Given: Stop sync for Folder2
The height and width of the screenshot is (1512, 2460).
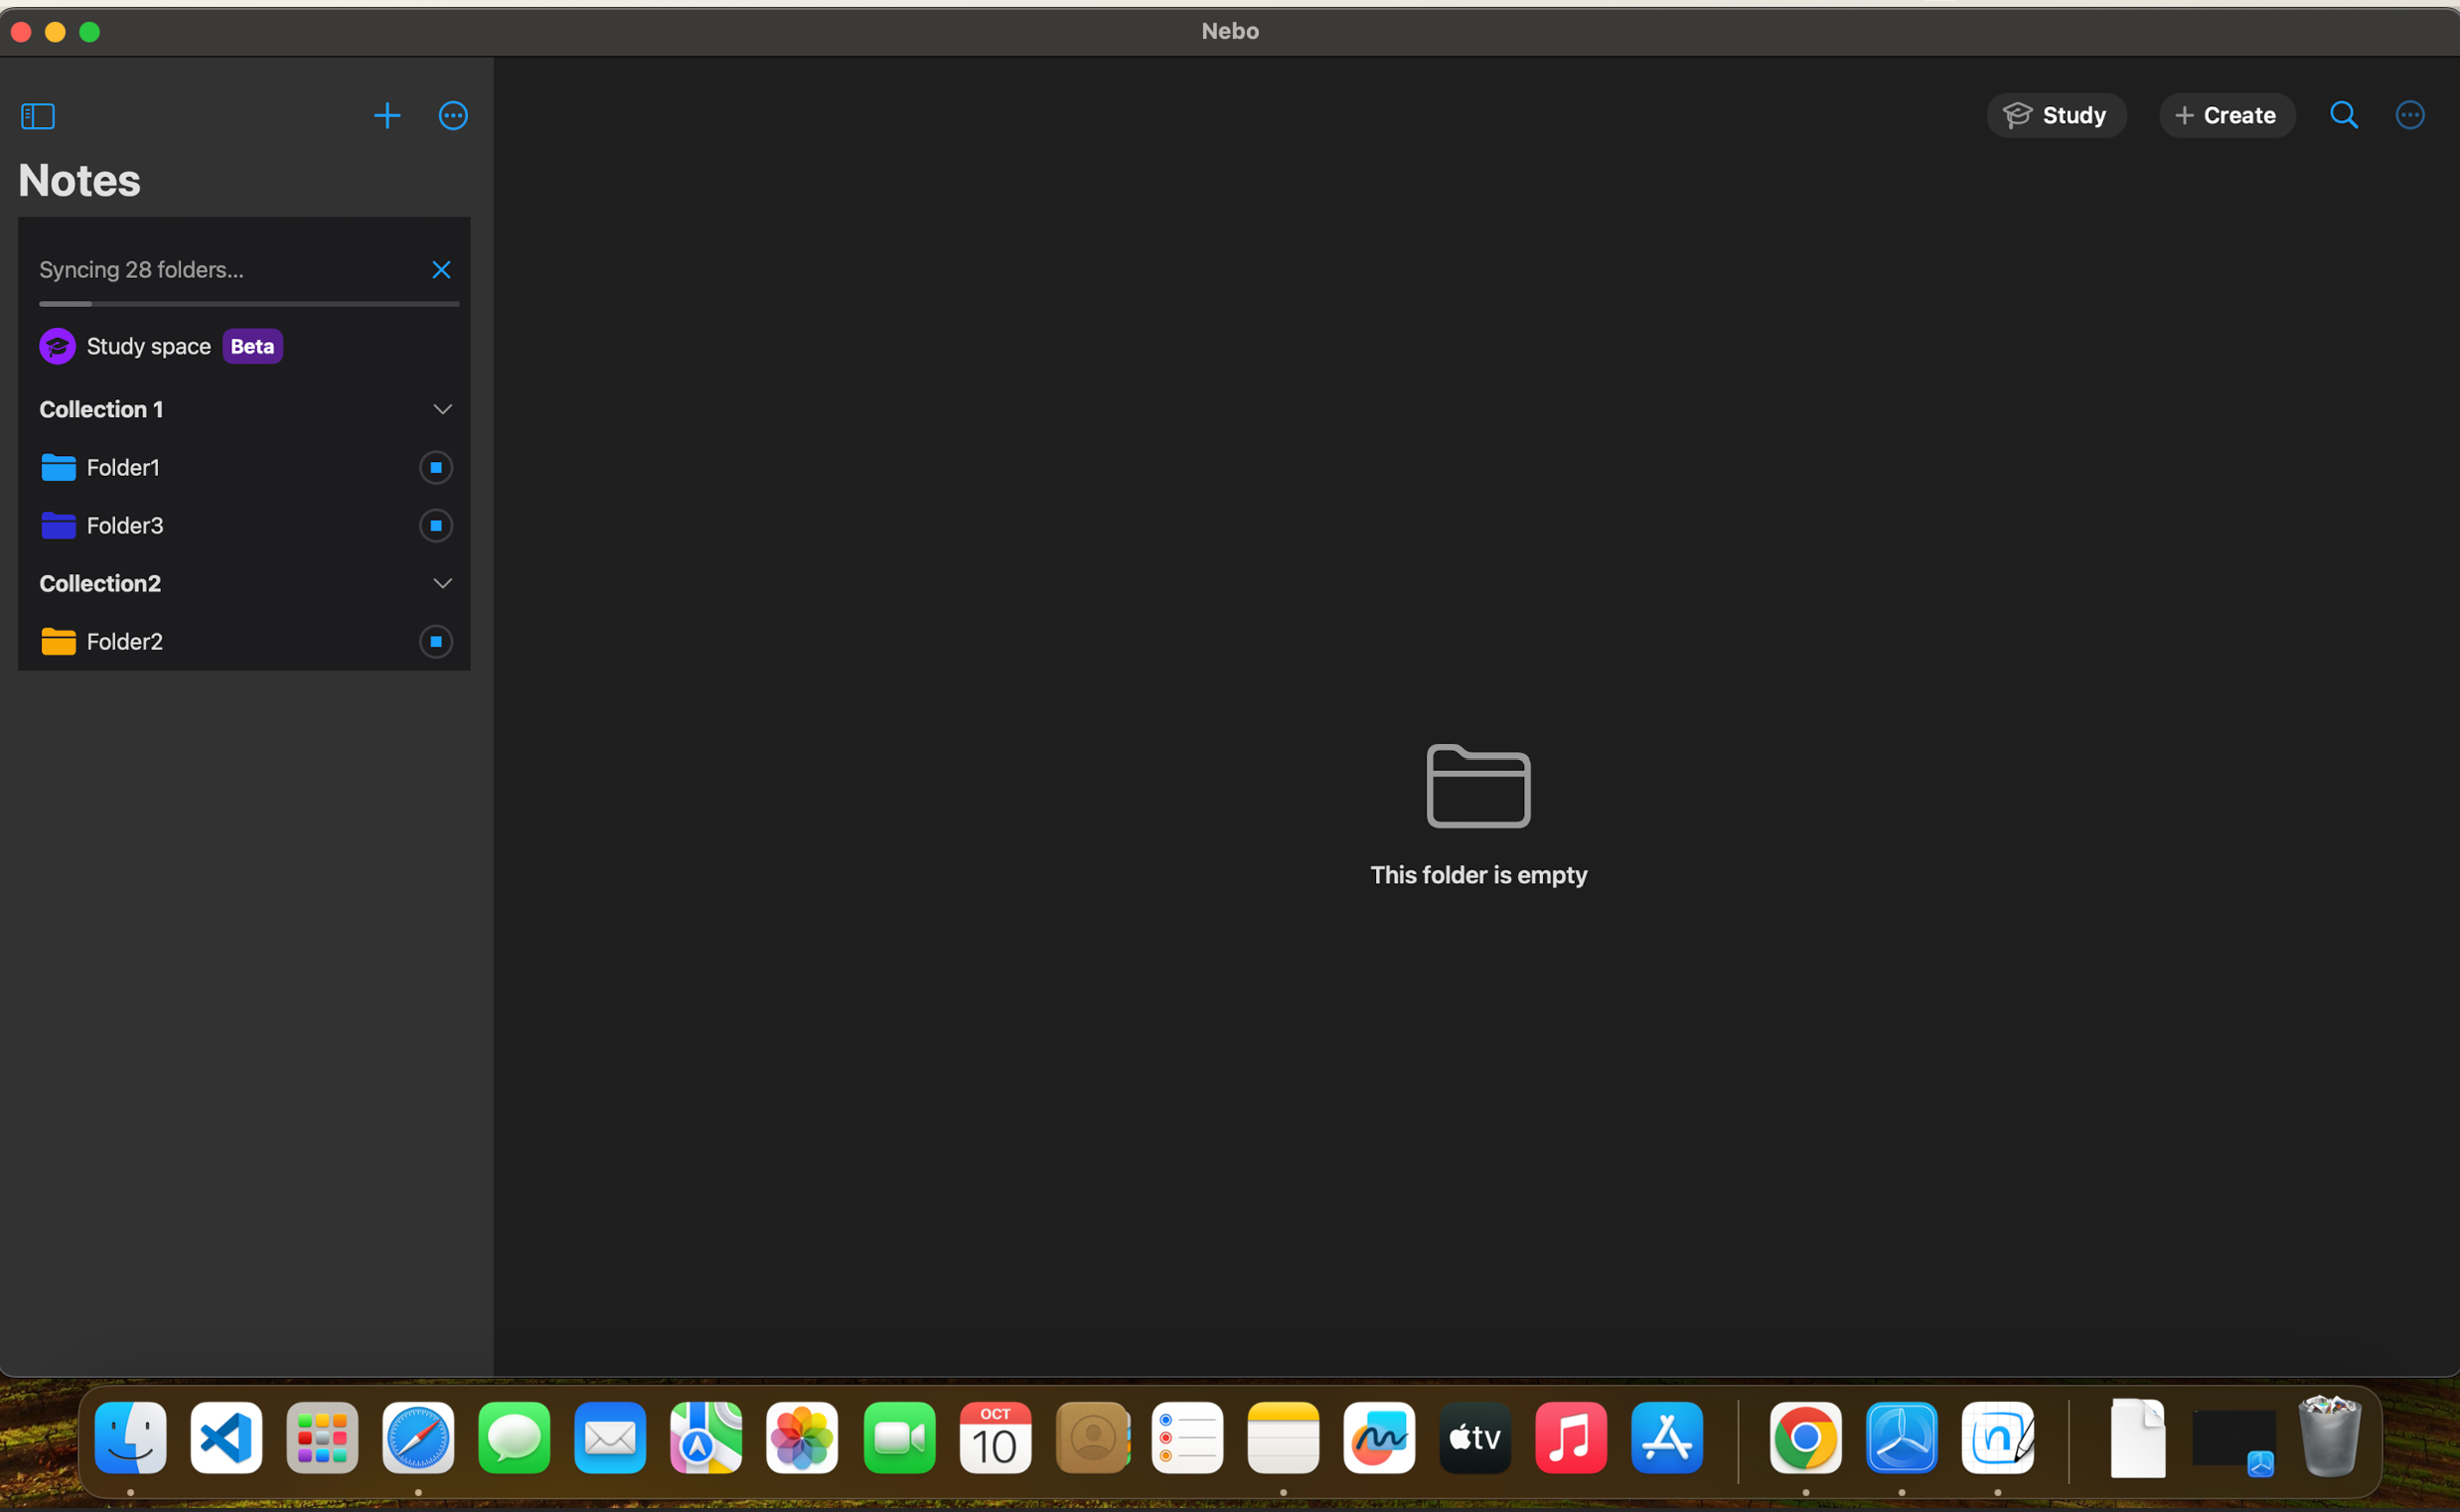Looking at the screenshot, I should coord(436,642).
